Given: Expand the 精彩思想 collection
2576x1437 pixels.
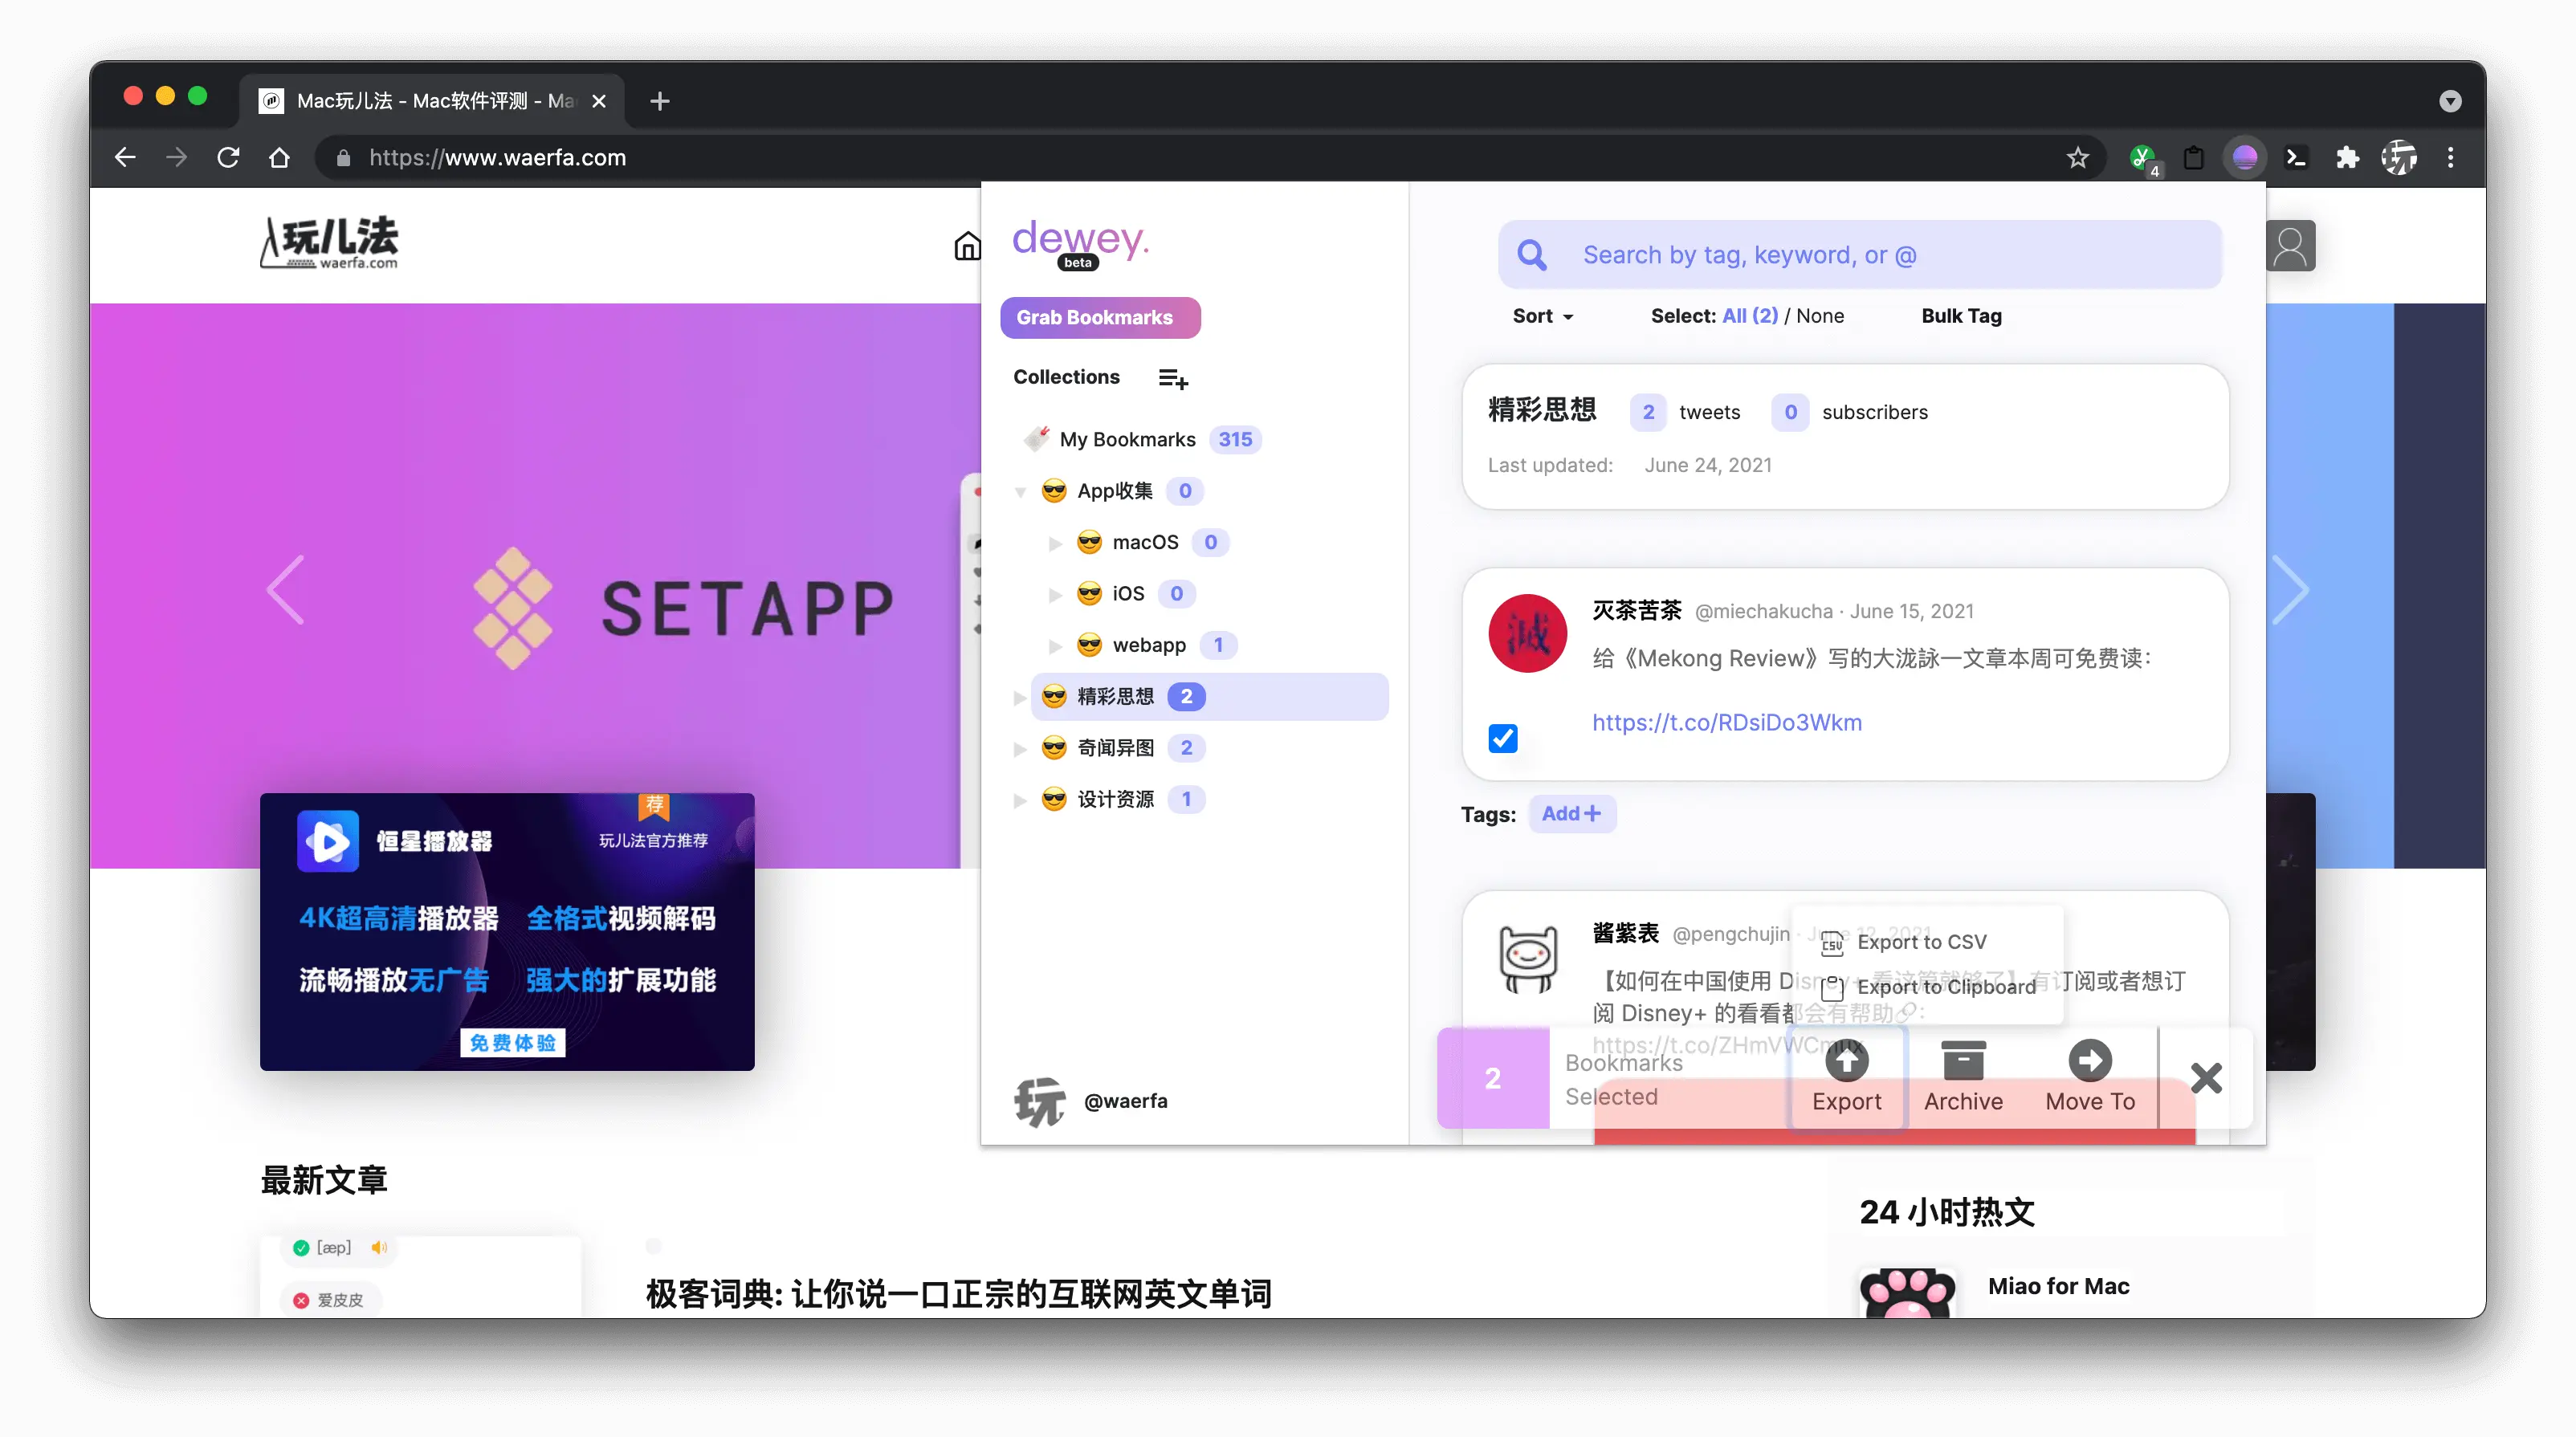Looking at the screenshot, I should pyautogui.click(x=1019, y=697).
